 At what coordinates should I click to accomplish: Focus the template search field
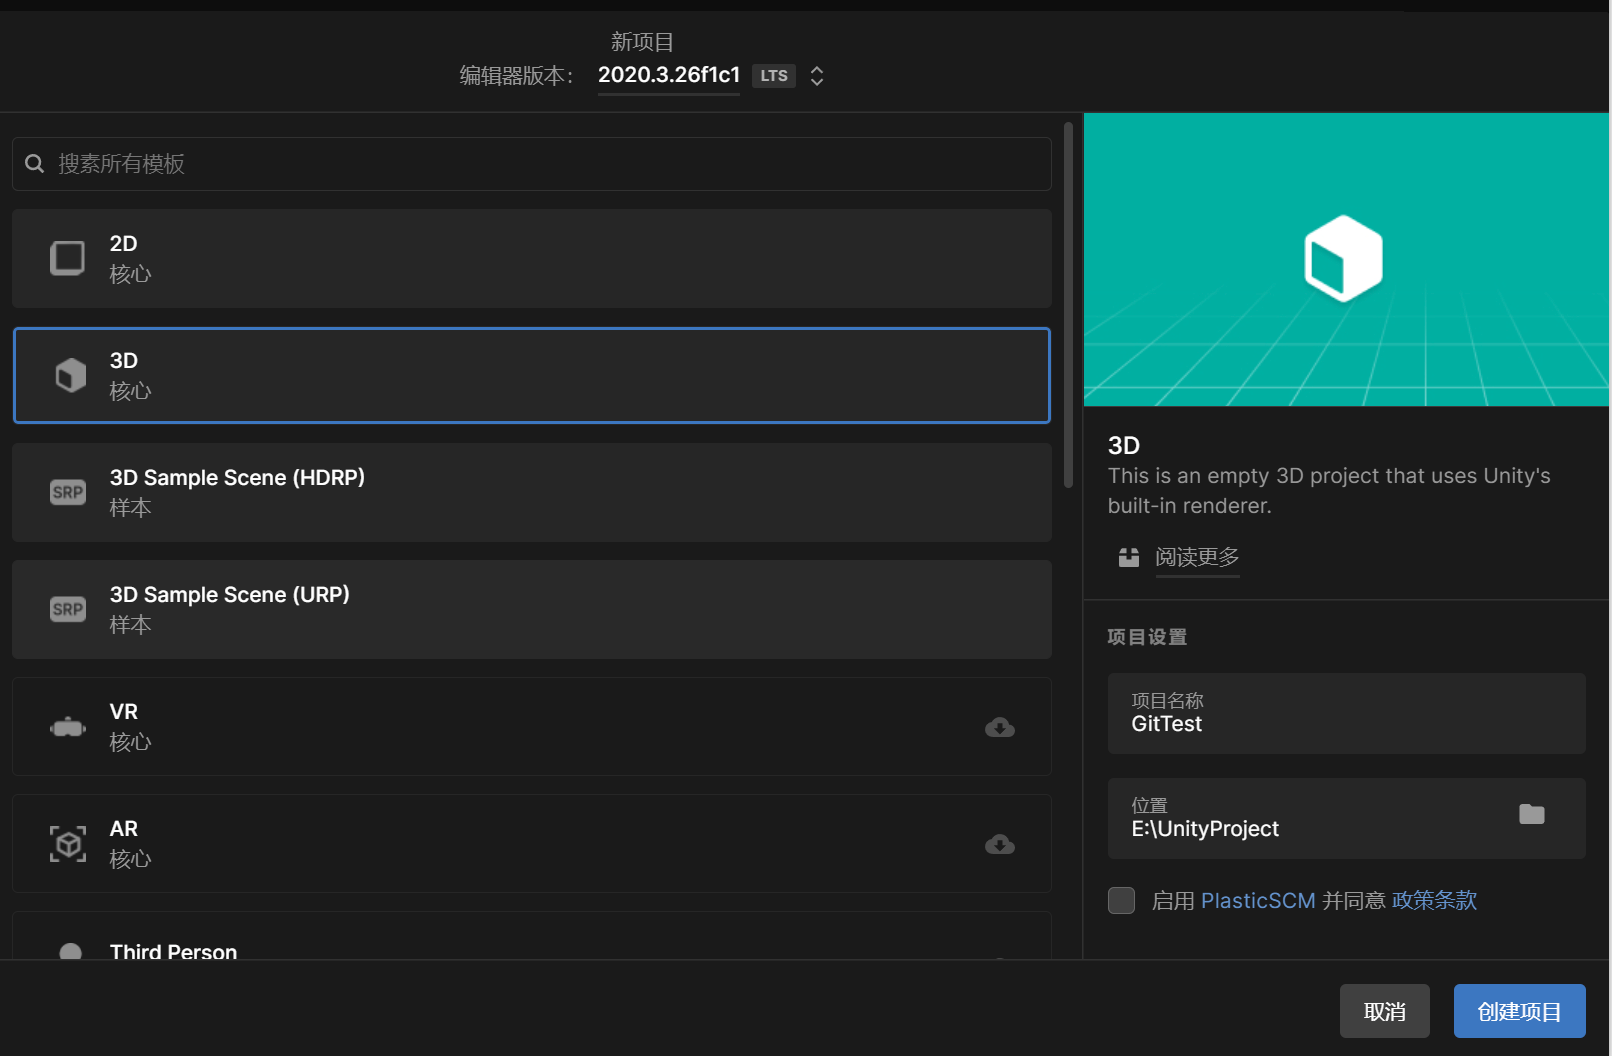pos(532,164)
